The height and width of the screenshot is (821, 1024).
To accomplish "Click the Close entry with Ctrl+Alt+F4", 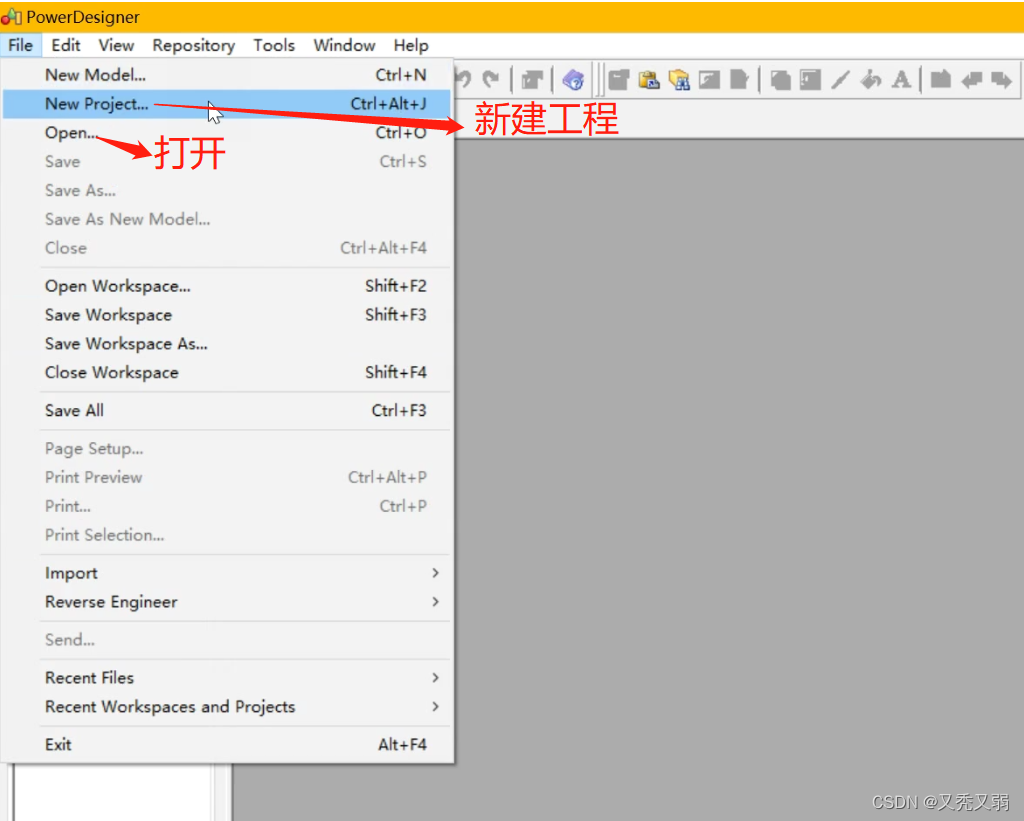I will tap(227, 248).
